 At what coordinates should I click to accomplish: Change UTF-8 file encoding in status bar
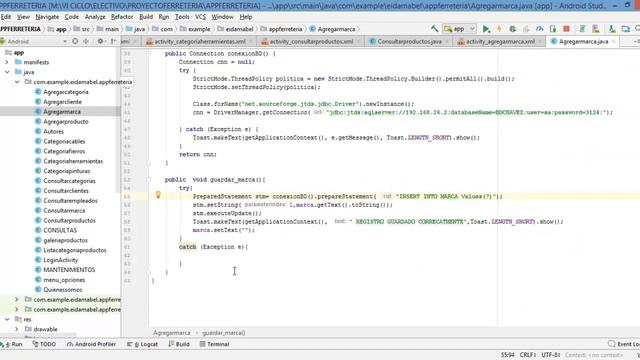pyautogui.click(x=551, y=355)
